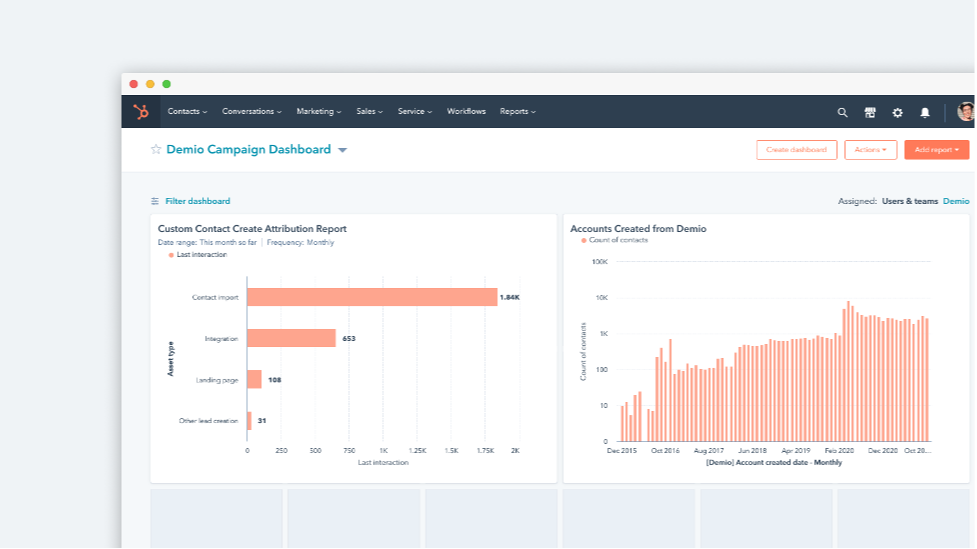Click the user profile avatar
Viewport: 977px width, 549px height.
click(965, 112)
